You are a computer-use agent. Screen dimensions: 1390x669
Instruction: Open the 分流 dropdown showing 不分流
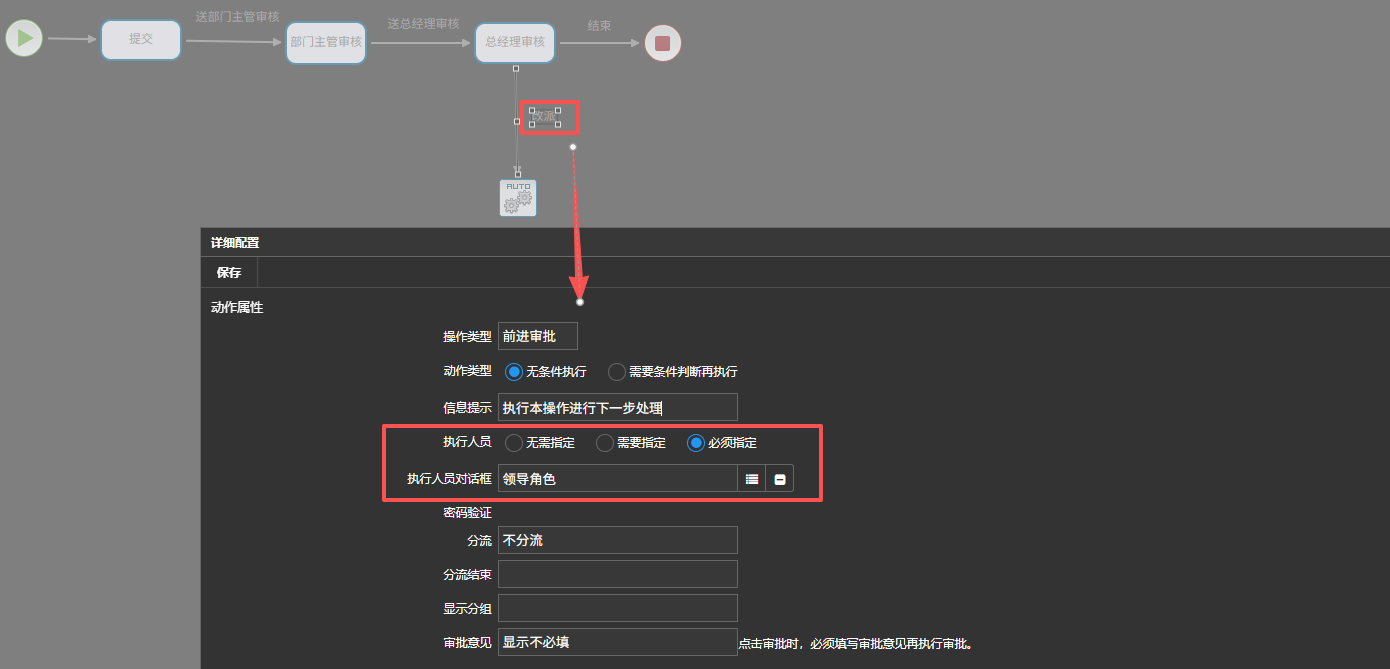(x=617, y=540)
